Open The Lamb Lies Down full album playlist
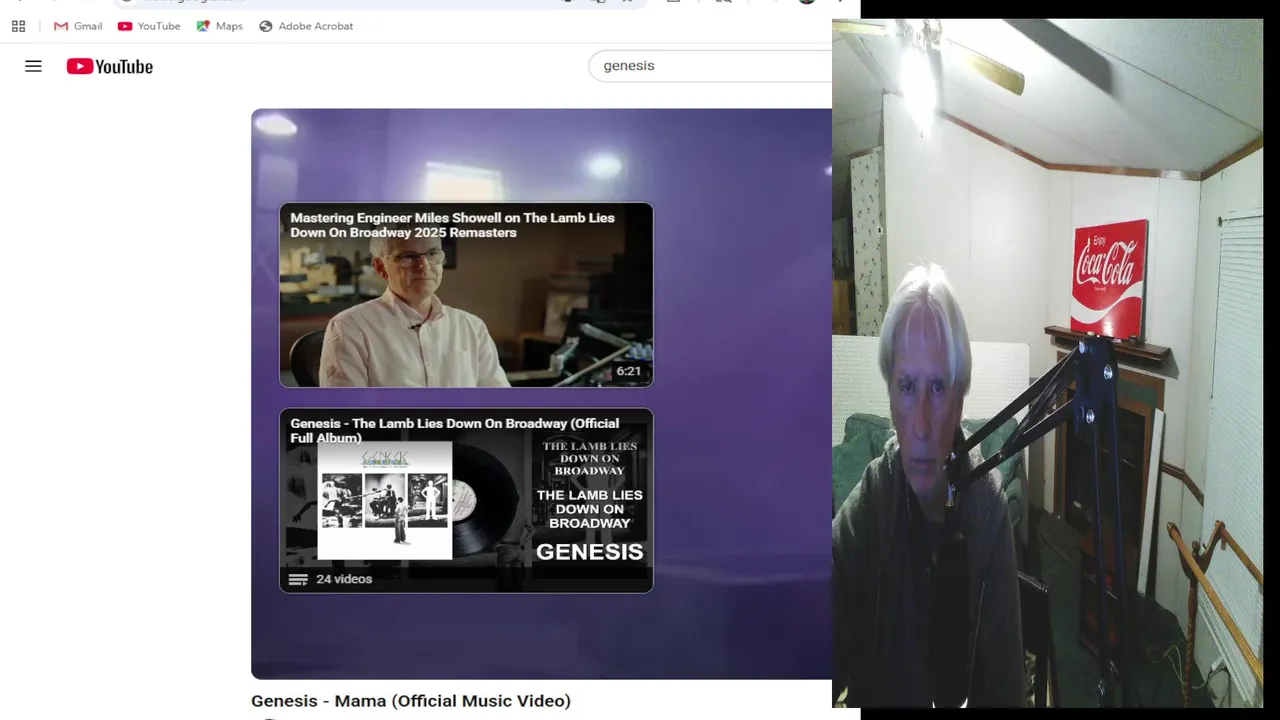This screenshot has width=1280, height=720. point(466,500)
